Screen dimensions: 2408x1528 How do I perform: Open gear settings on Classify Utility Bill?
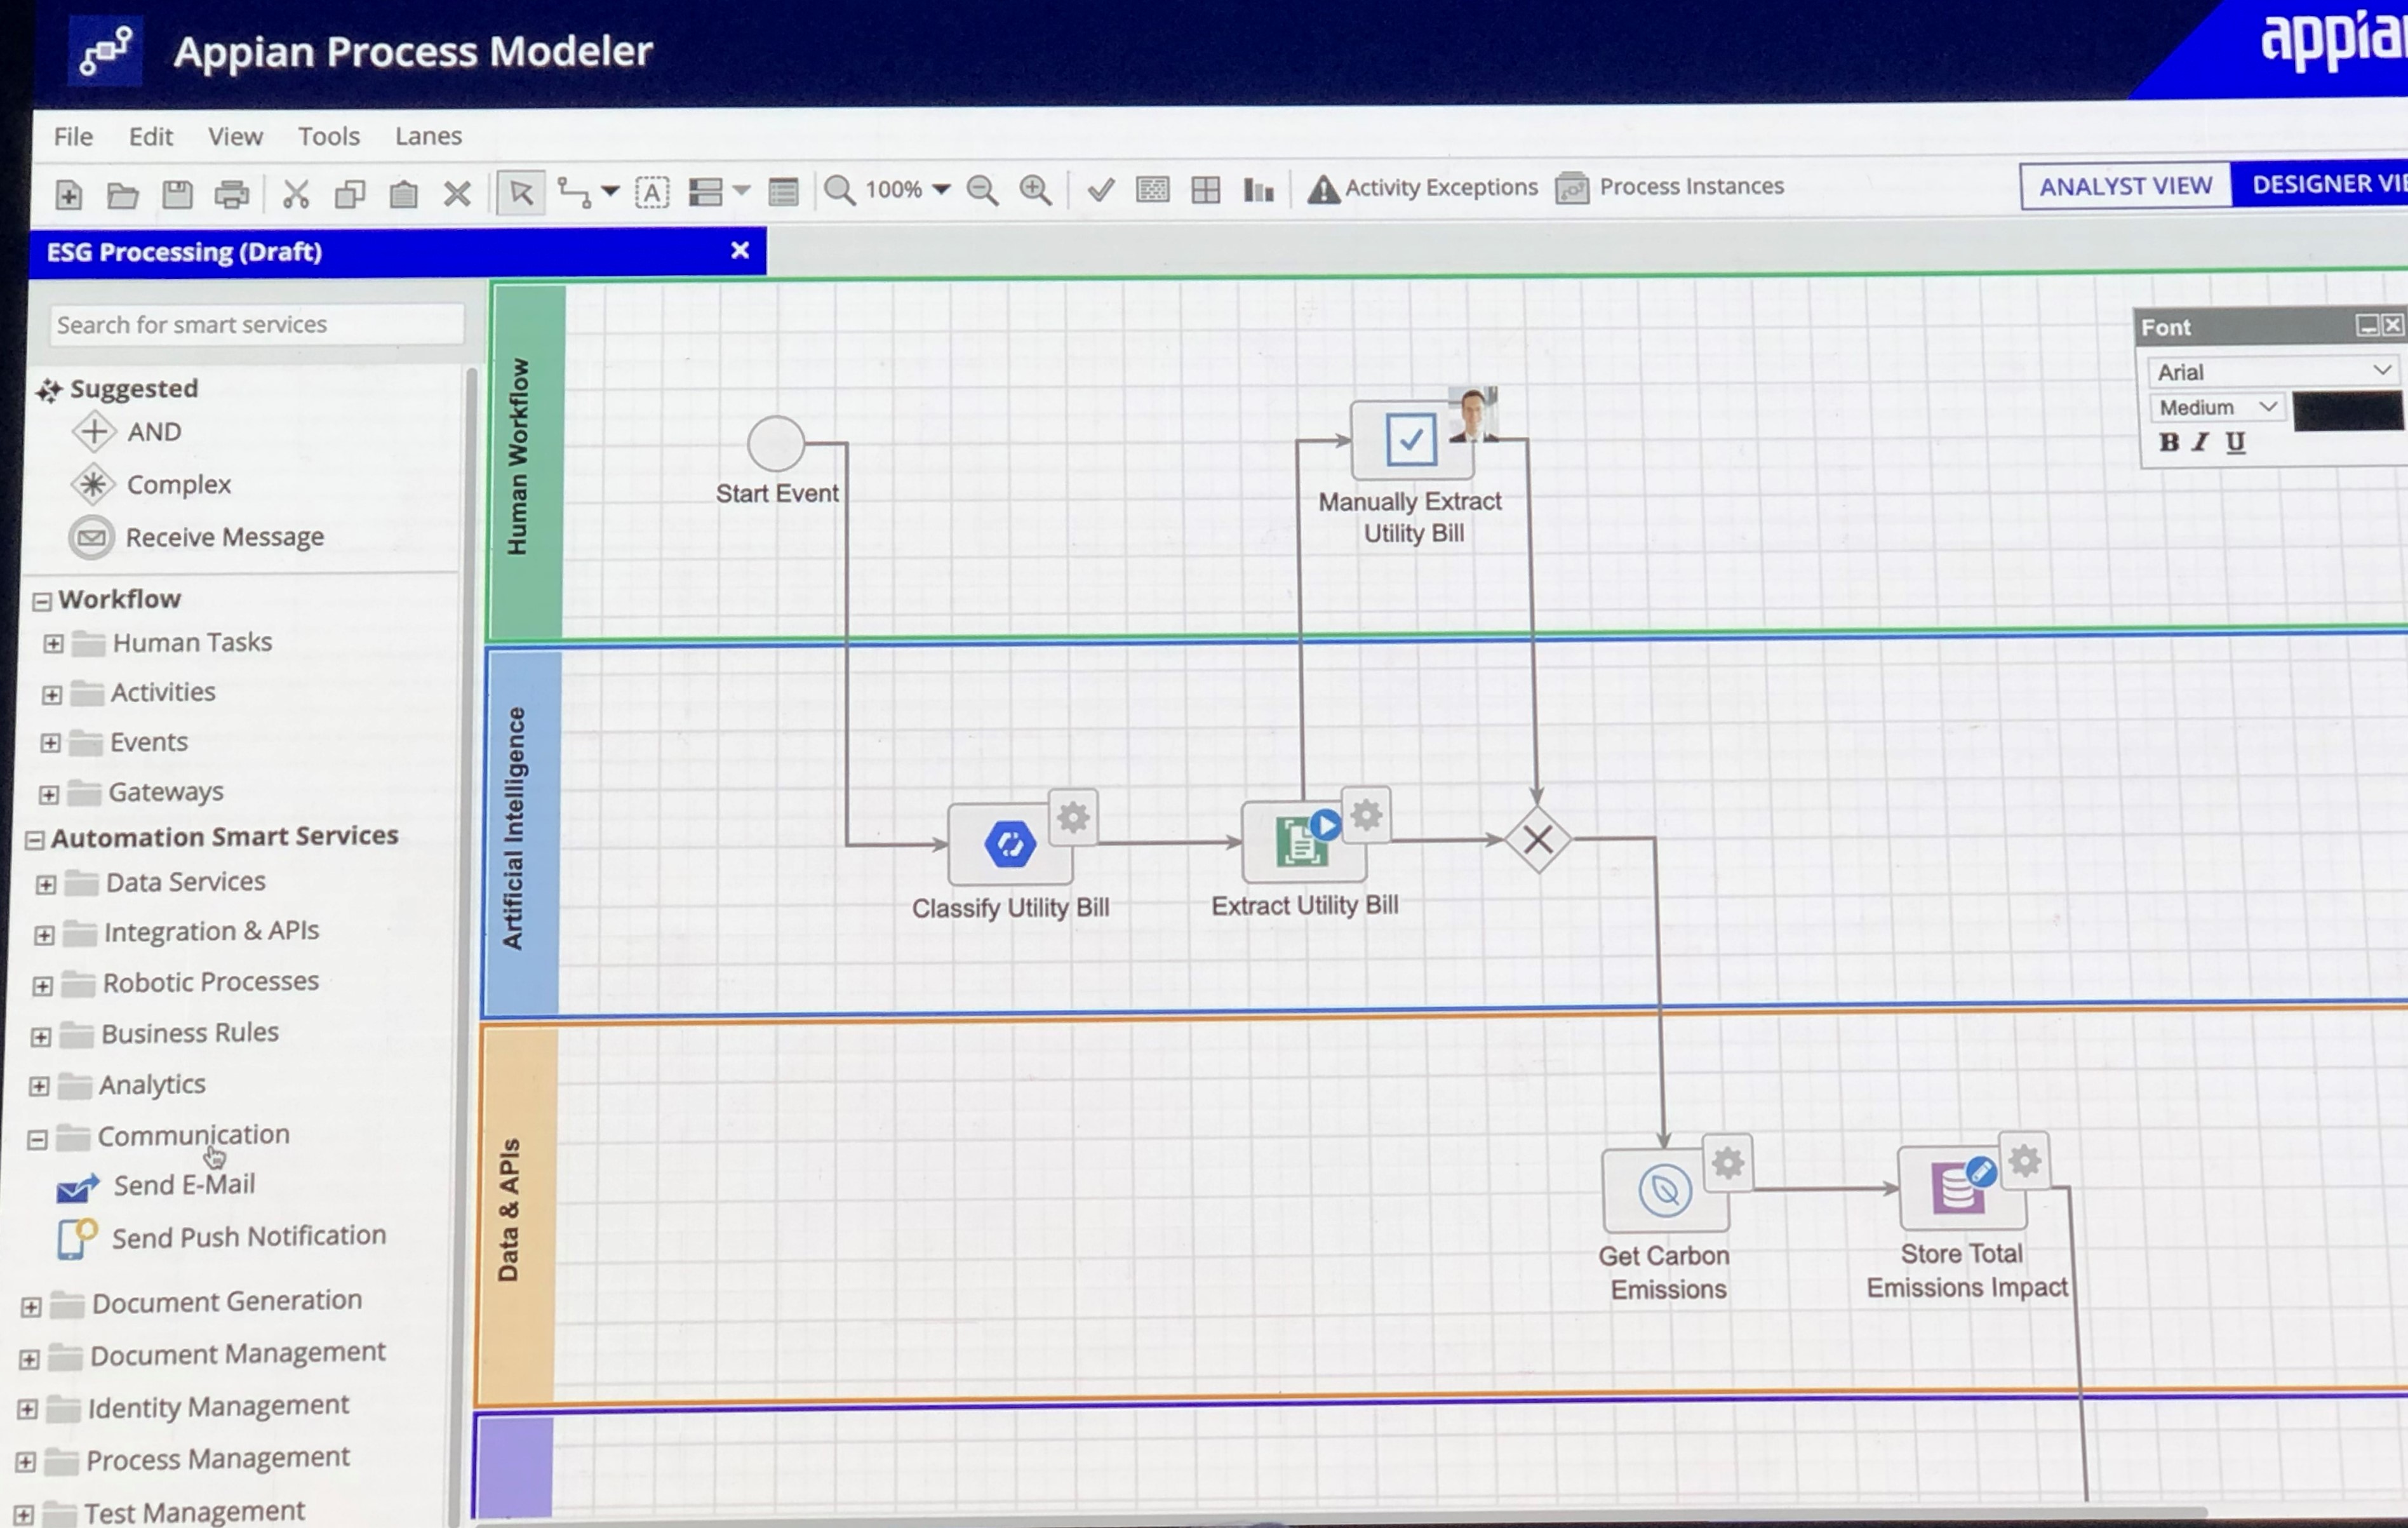[1073, 818]
